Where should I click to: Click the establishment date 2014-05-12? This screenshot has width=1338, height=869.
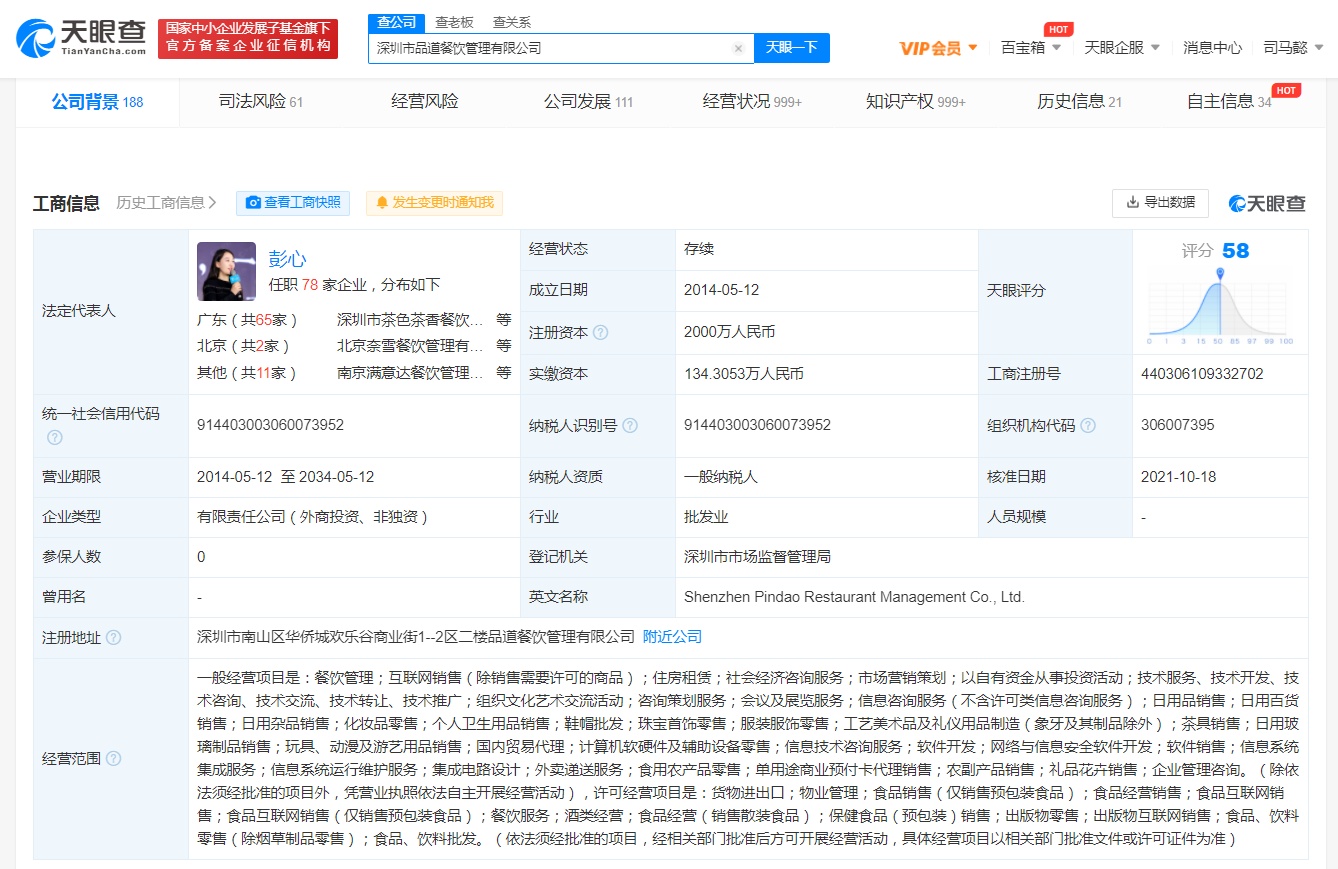pos(721,290)
